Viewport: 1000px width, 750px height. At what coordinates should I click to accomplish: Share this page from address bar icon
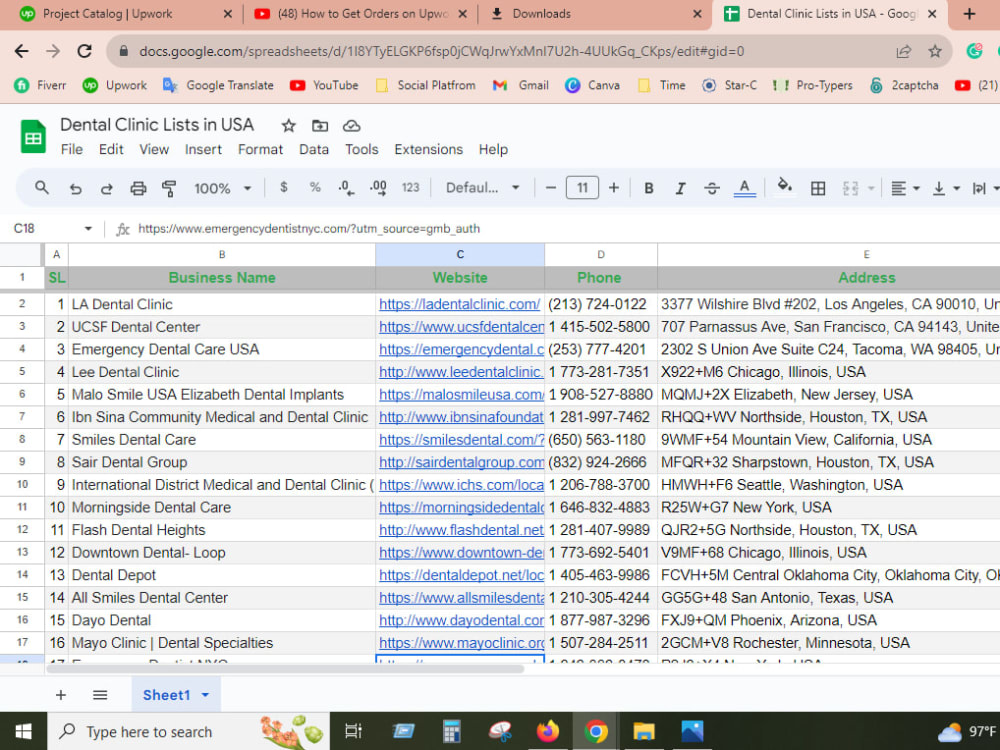point(903,51)
